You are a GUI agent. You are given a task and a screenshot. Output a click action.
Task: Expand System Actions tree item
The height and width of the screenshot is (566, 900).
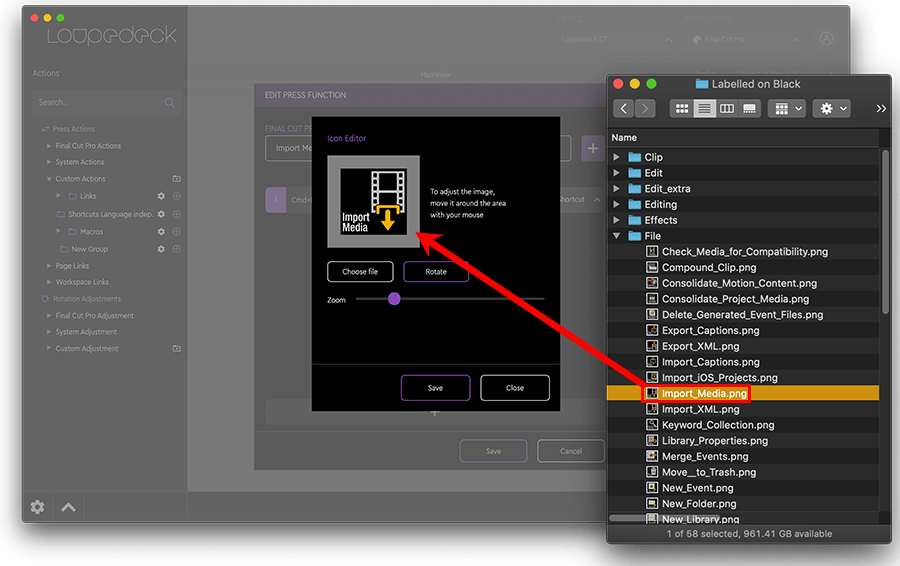tap(49, 162)
